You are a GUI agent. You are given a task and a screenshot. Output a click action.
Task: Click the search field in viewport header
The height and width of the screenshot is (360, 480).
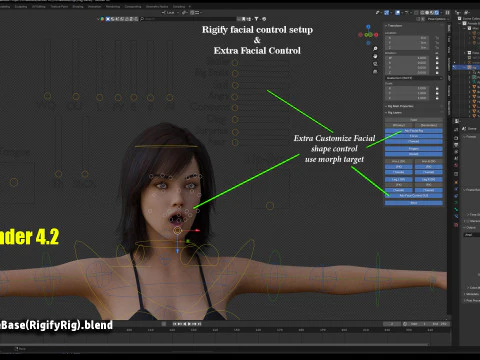188,19
